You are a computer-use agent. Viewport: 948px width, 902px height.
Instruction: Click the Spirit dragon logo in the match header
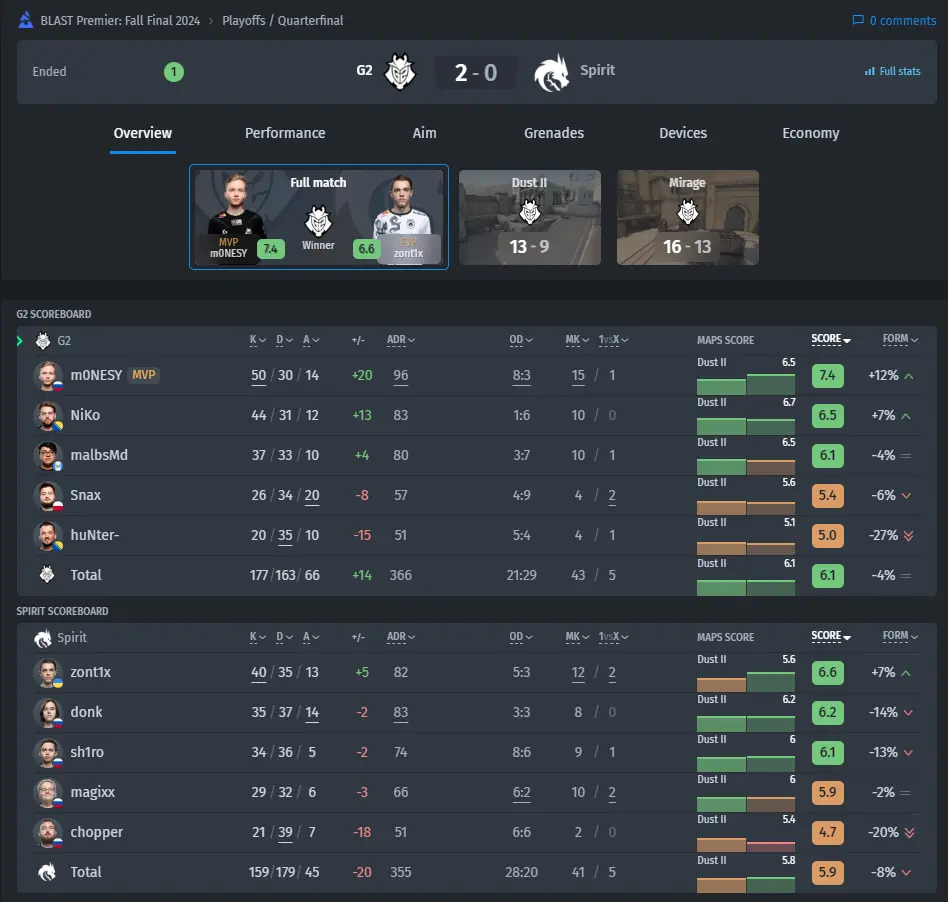pos(551,73)
